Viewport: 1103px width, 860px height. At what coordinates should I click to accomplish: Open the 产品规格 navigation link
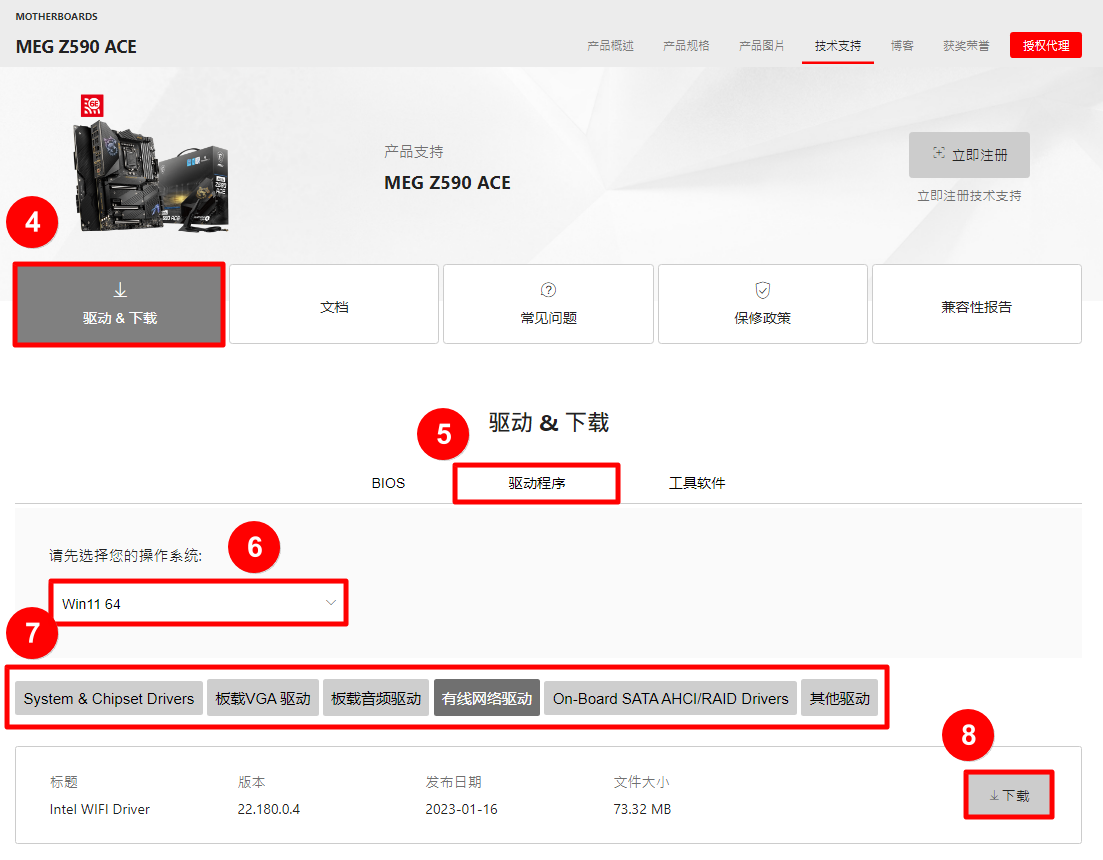(x=686, y=46)
